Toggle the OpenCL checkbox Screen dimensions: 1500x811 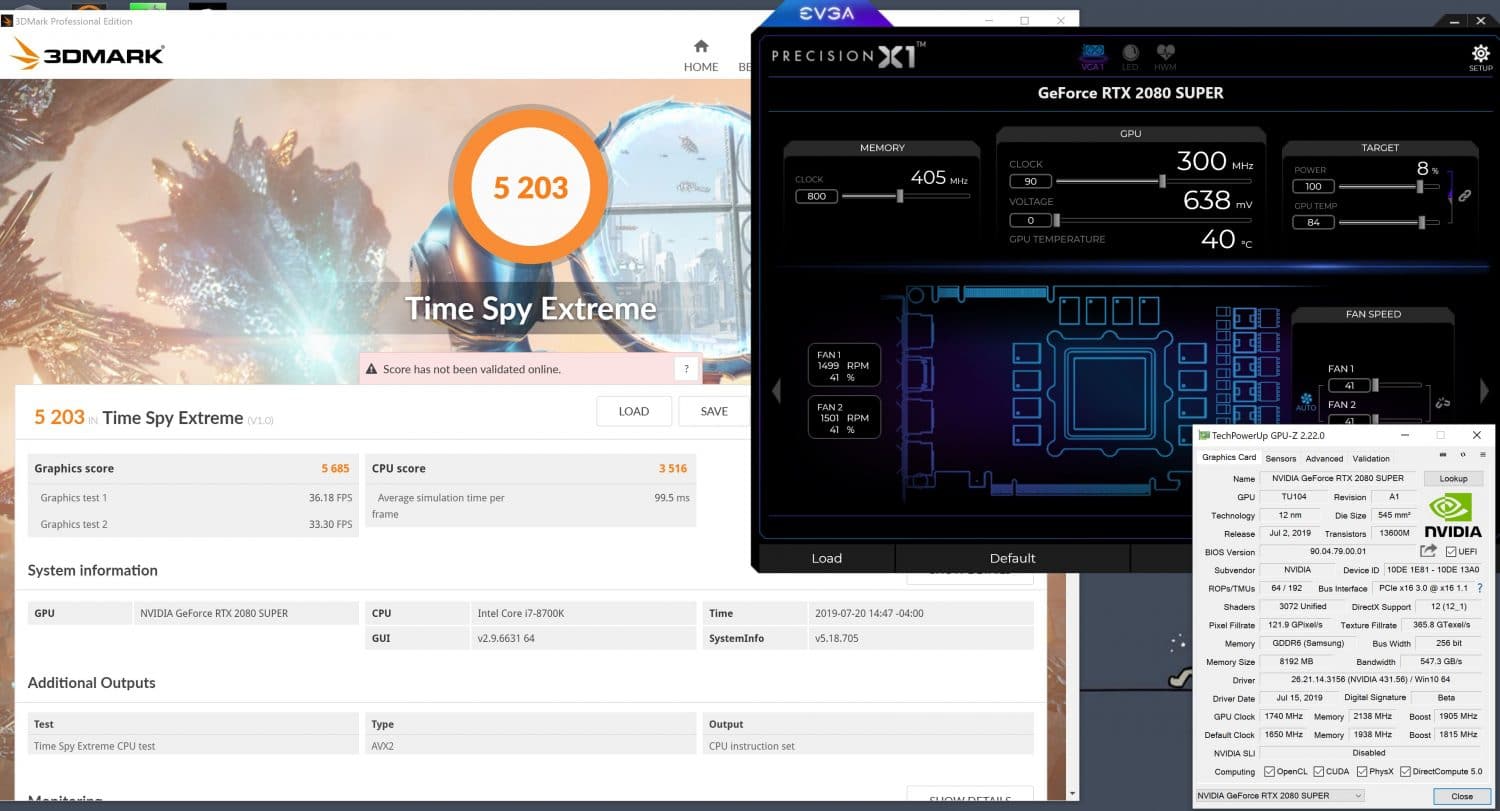(x=1269, y=771)
